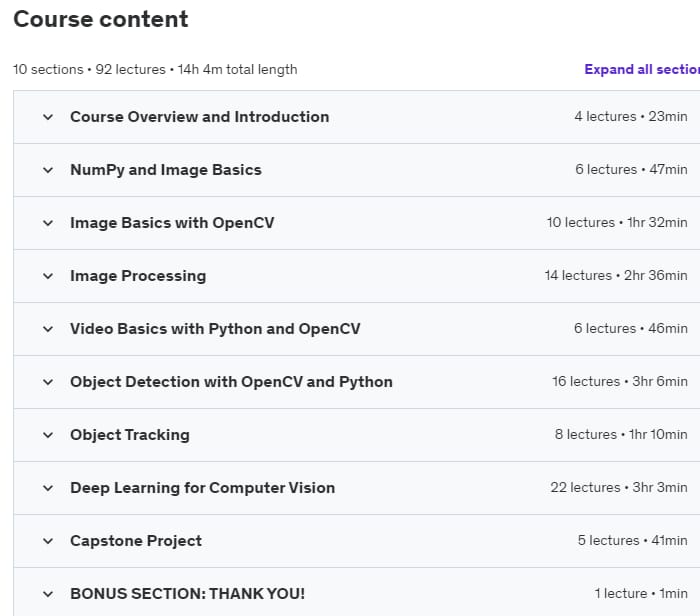Click the '5 lectures • 41min' text

coord(633,541)
